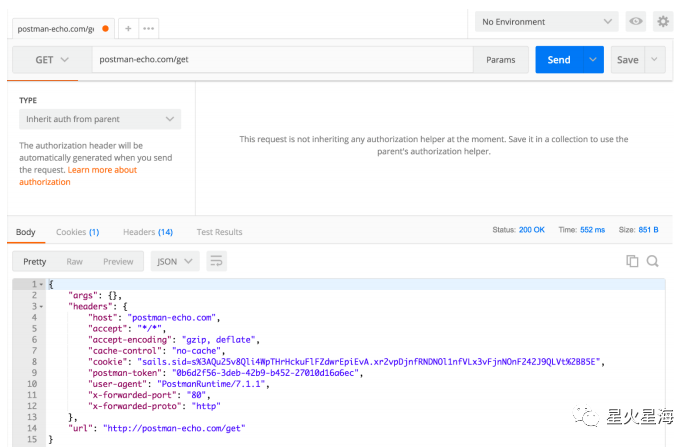Click the request URL input field
This screenshot has width=696, height=447.
pos(283,59)
